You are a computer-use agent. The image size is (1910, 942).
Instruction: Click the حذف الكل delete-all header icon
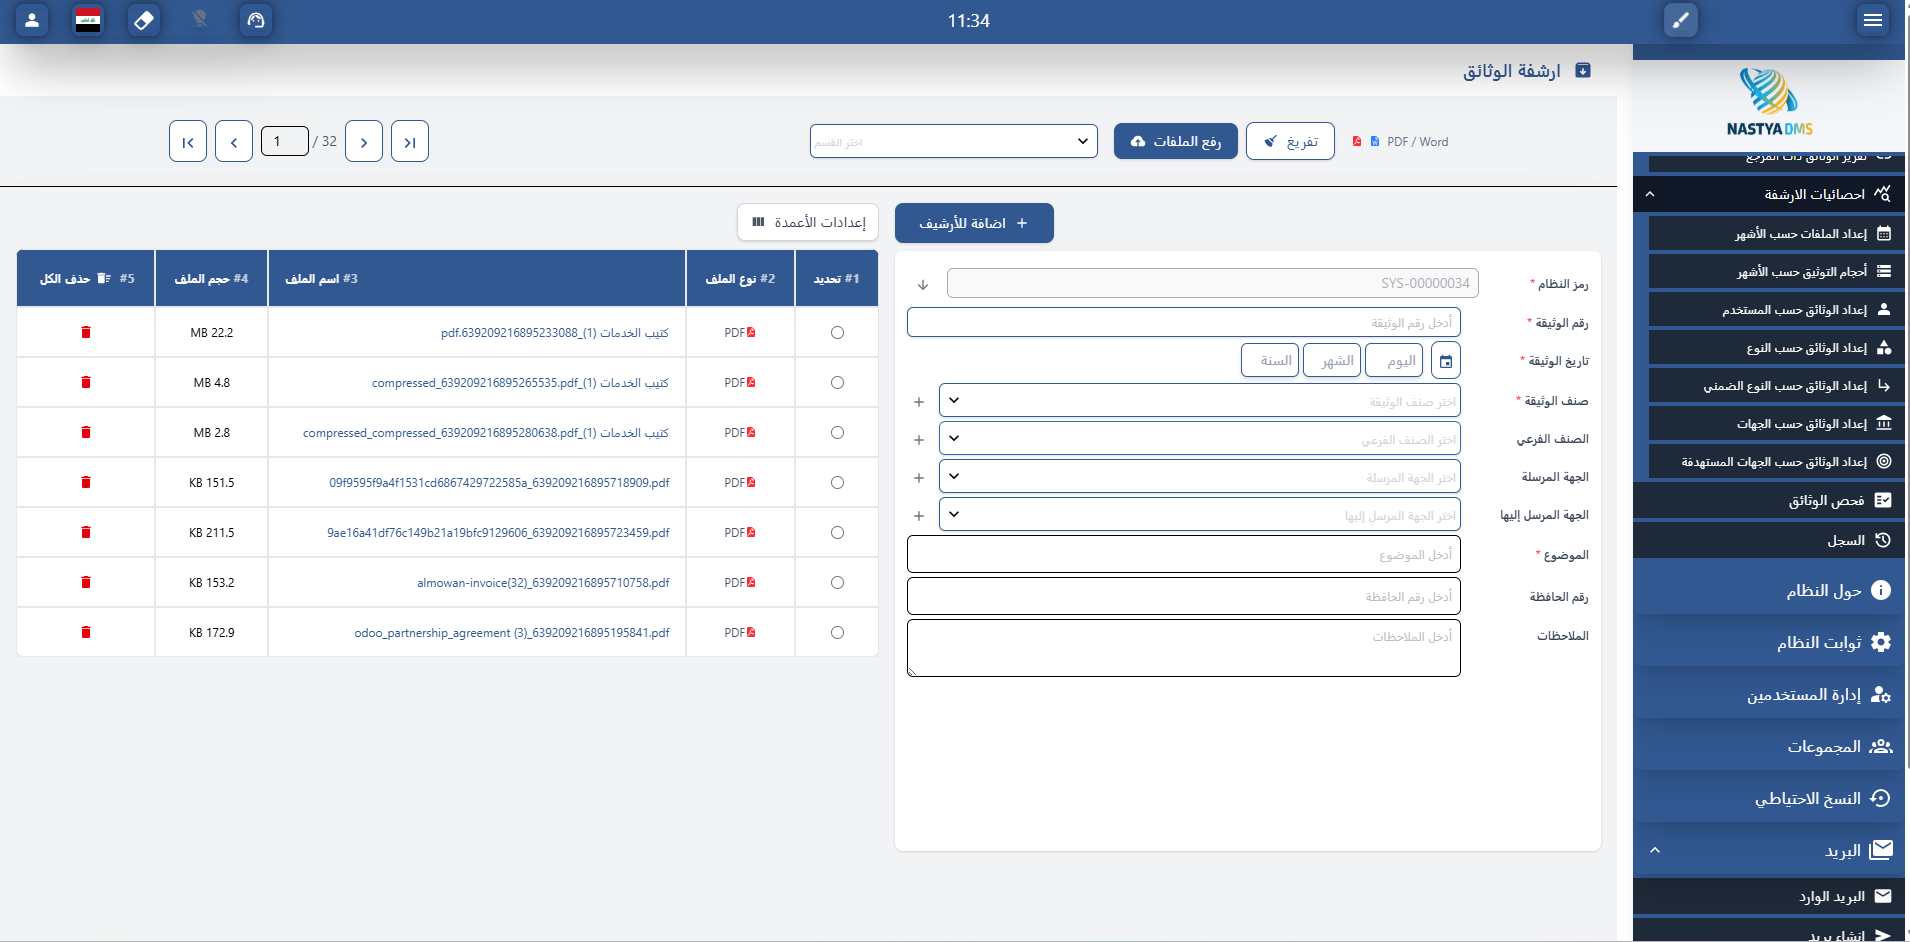[x=104, y=279]
